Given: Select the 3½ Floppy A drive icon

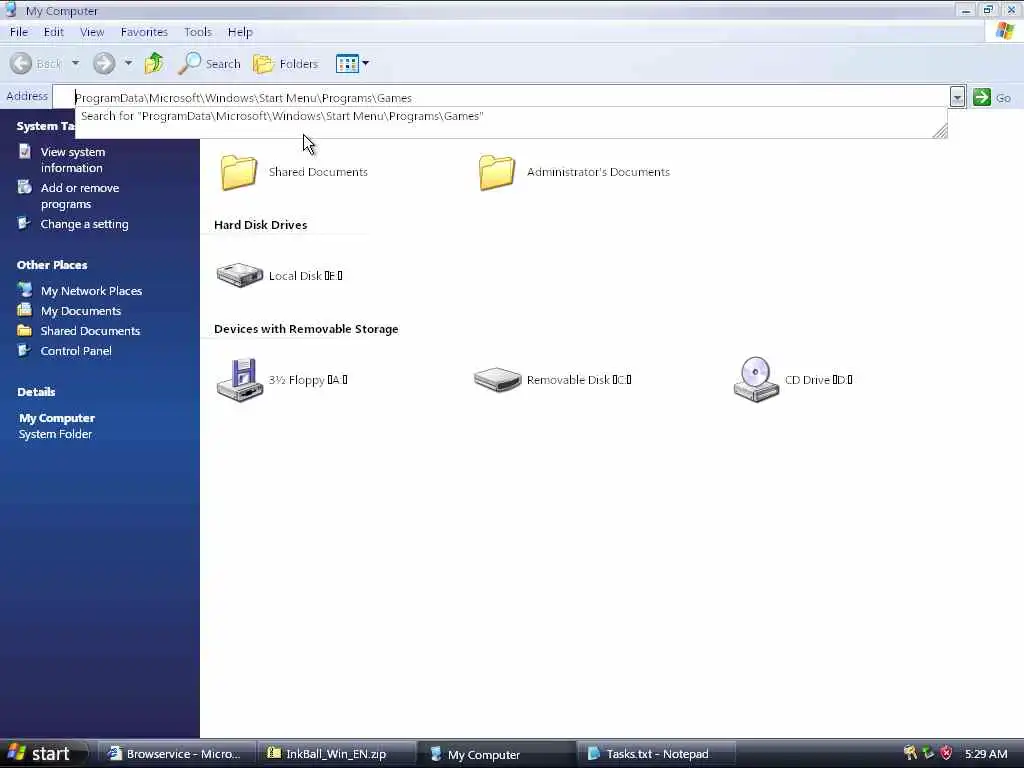Looking at the screenshot, I should (x=240, y=379).
